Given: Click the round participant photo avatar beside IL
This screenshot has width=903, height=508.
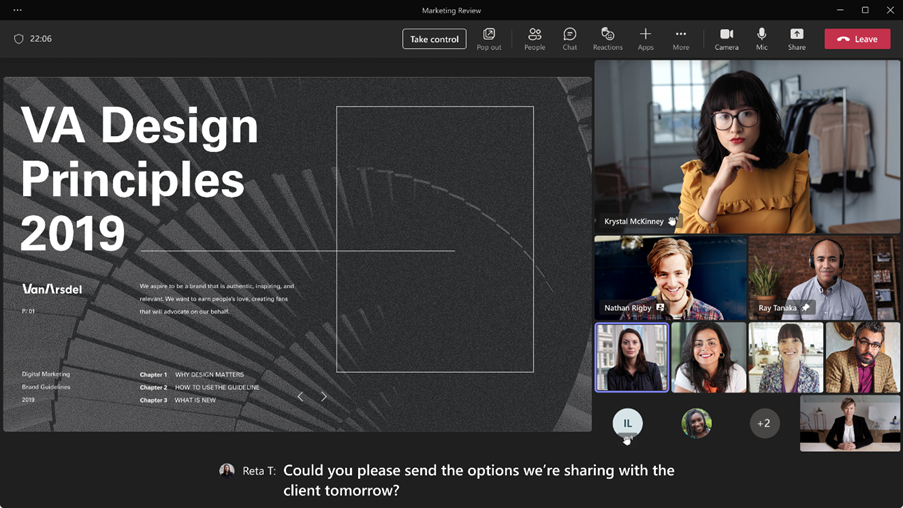Looking at the screenshot, I should point(696,423).
